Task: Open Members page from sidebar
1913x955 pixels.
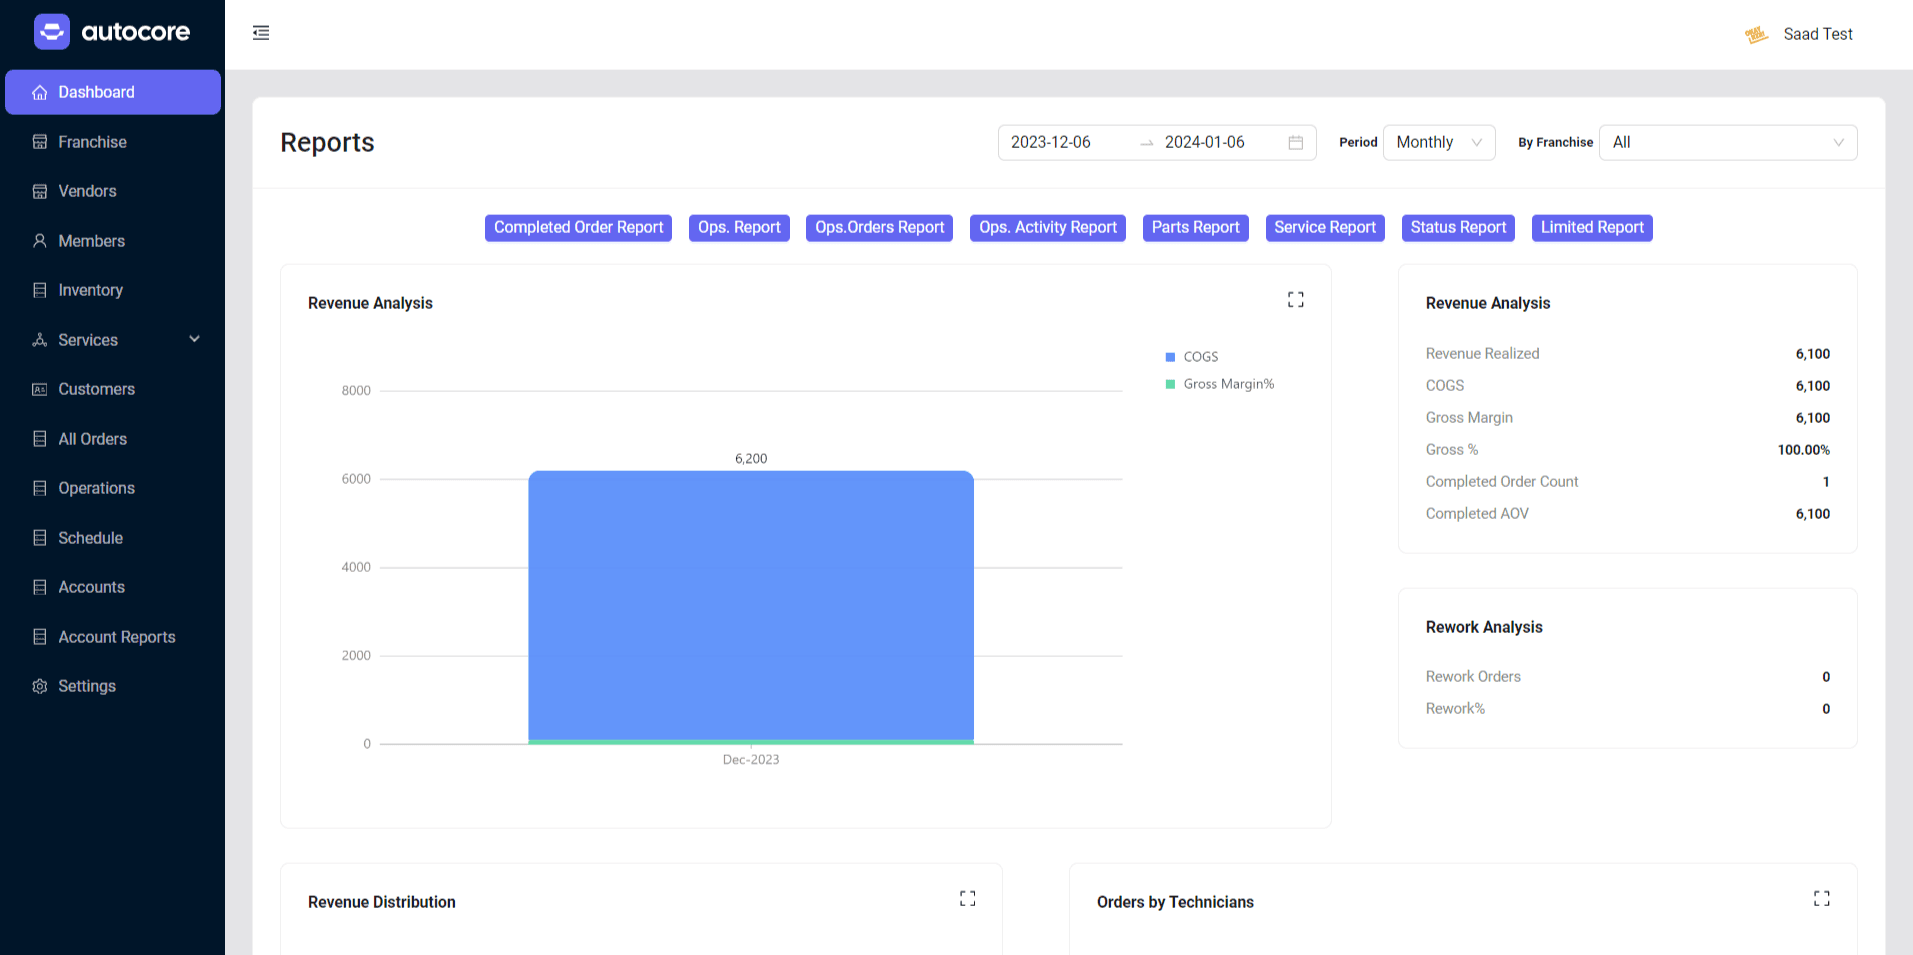Action: click(113, 241)
